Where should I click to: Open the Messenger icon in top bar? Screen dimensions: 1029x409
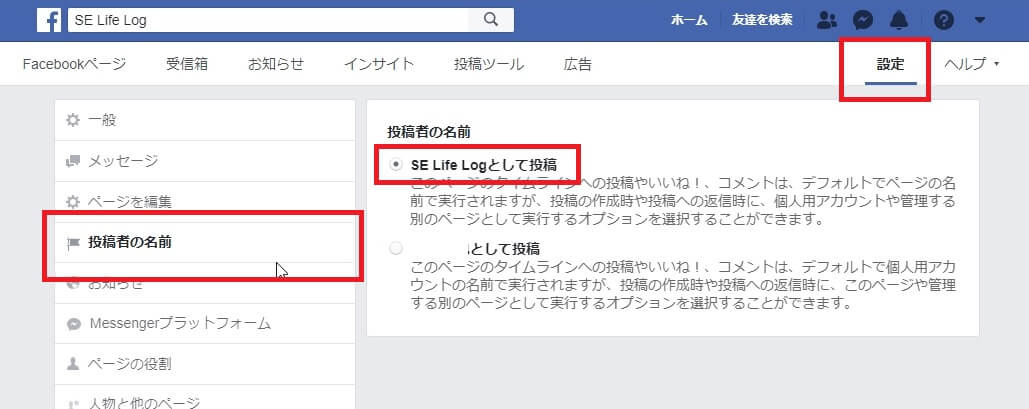click(x=863, y=19)
